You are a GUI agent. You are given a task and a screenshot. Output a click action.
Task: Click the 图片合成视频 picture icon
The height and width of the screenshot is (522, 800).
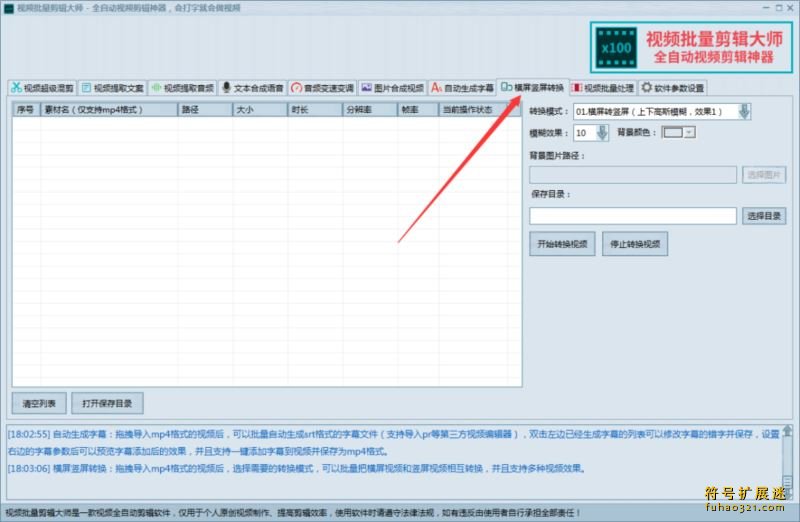pos(367,87)
